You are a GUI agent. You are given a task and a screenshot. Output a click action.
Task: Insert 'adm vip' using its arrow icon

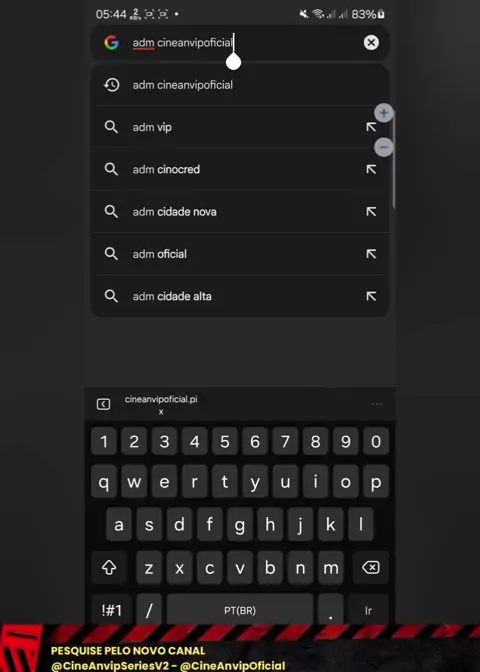[371, 127]
